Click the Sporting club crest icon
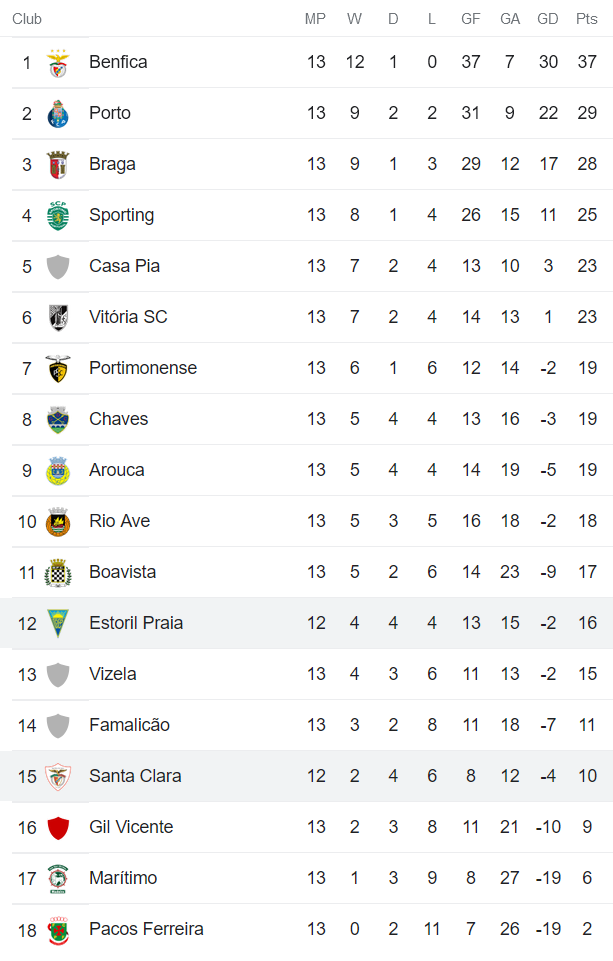613x961 pixels. click(x=58, y=216)
